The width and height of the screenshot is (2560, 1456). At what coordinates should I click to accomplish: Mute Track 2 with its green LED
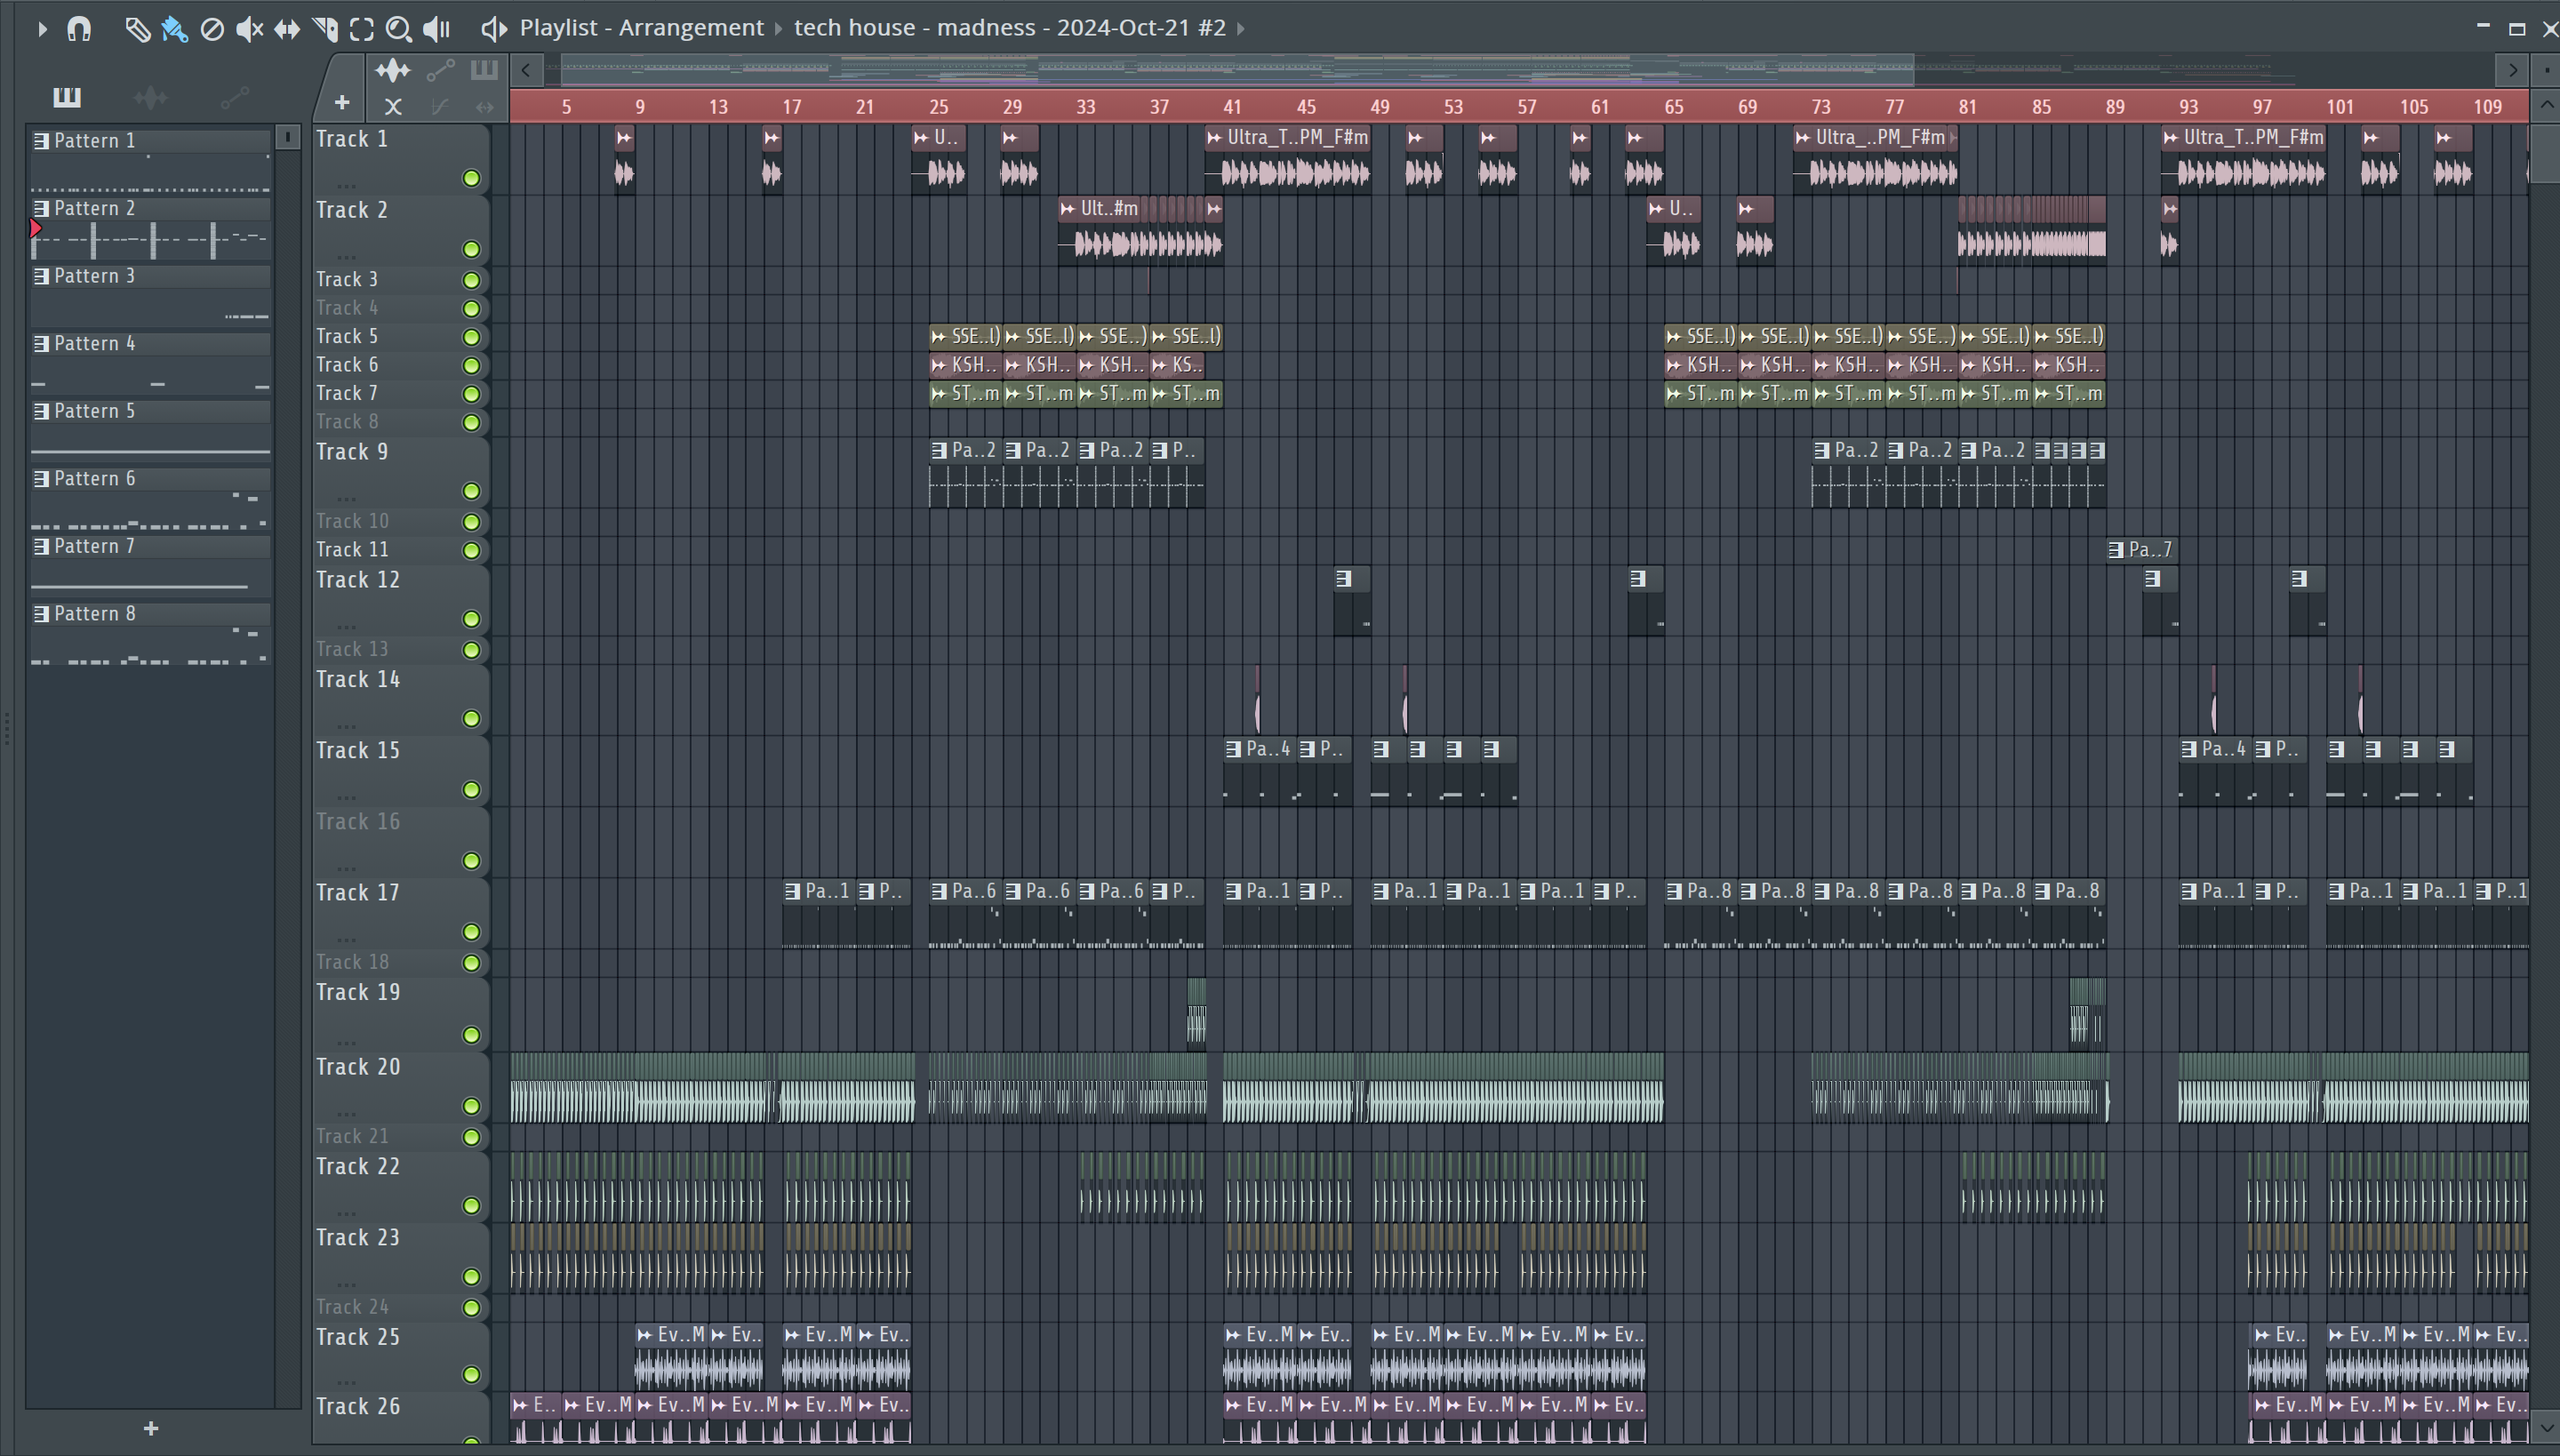click(471, 249)
